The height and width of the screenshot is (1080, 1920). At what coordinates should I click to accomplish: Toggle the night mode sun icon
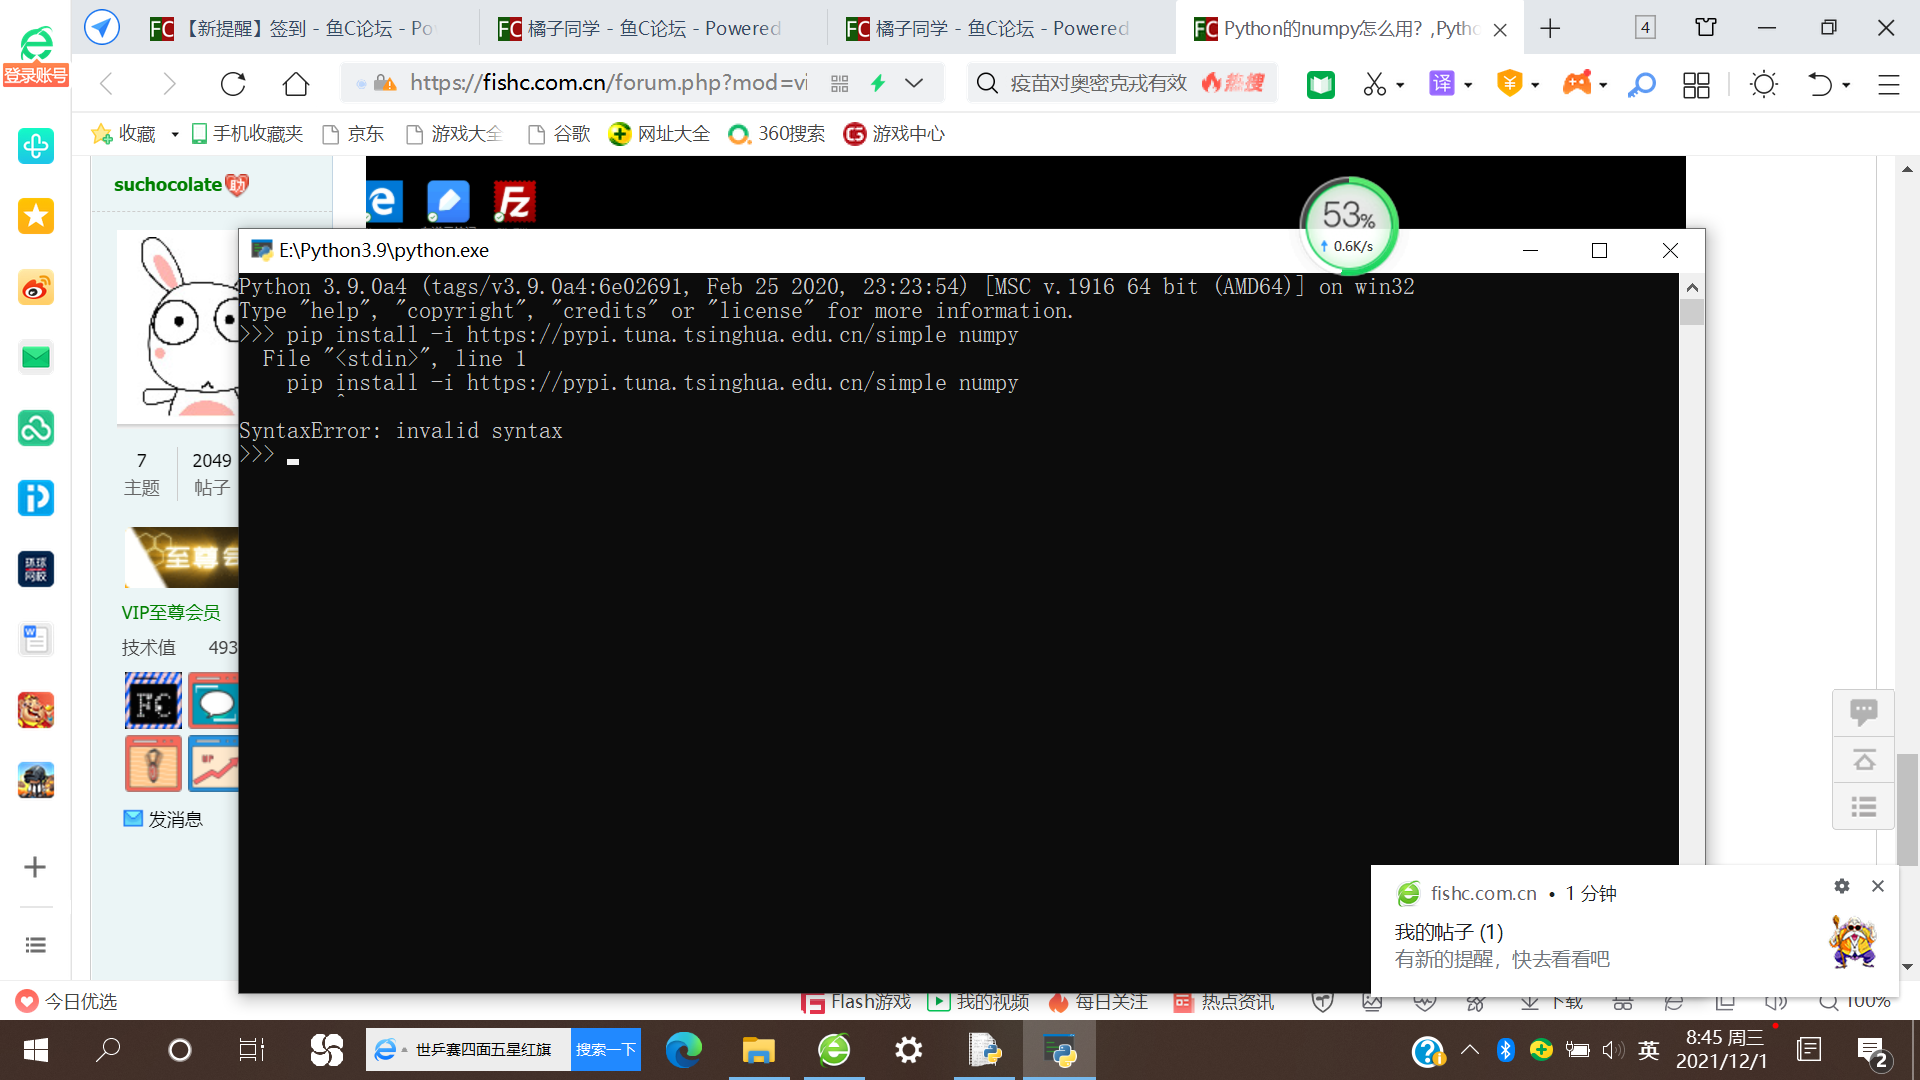tap(1764, 84)
